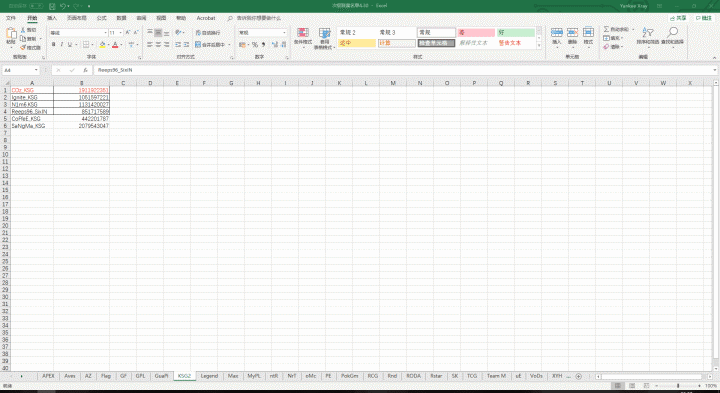This screenshot has width=720, height=393.
Task: Apply comma thousands separator style
Action: coord(263,45)
